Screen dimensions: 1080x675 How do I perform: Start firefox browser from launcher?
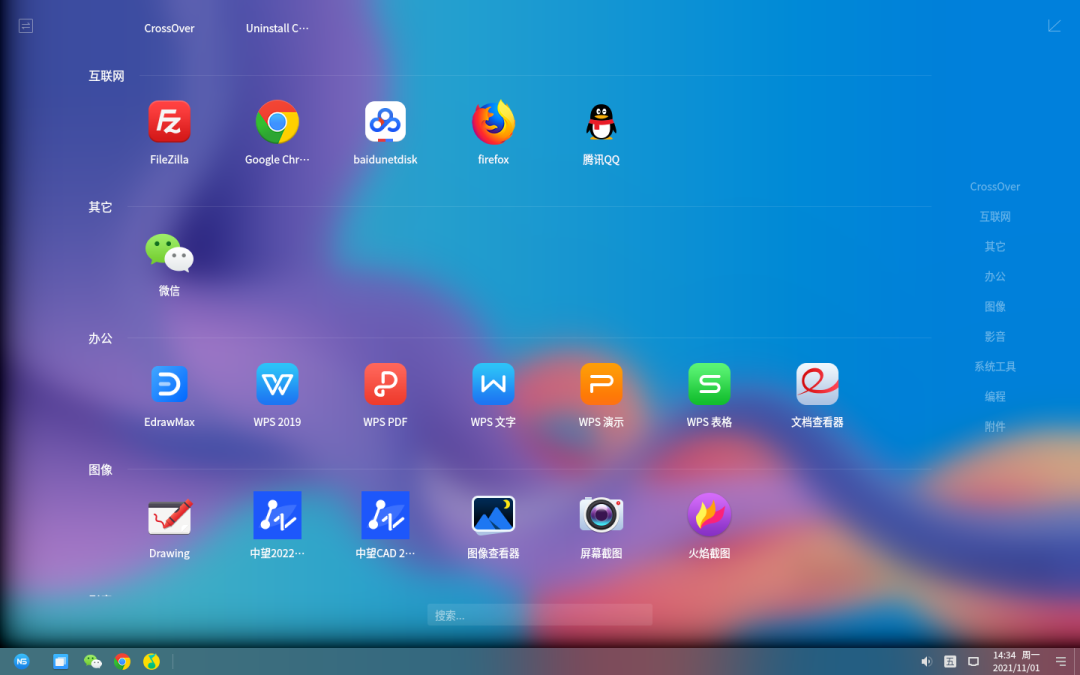coord(493,122)
